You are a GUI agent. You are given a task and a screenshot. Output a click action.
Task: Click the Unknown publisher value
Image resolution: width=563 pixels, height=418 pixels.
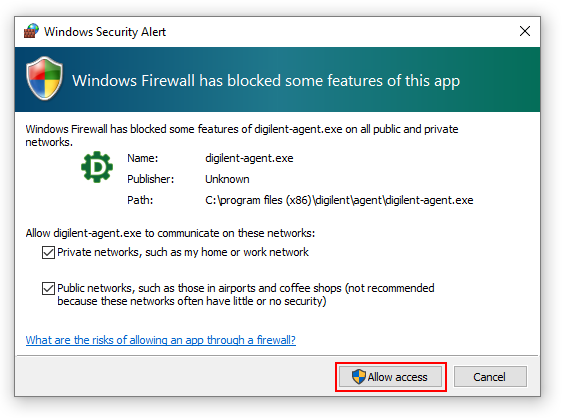pos(227,179)
